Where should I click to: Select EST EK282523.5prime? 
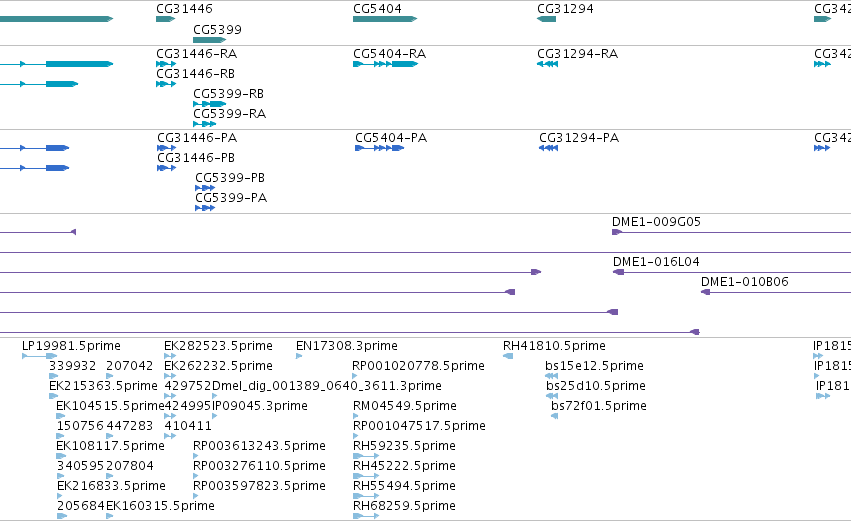tap(218, 346)
